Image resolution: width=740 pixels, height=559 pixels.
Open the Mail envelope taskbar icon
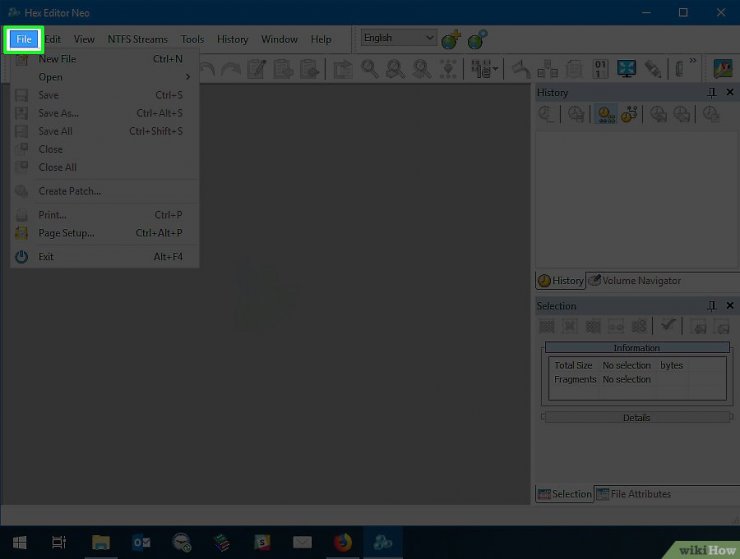coord(302,542)
